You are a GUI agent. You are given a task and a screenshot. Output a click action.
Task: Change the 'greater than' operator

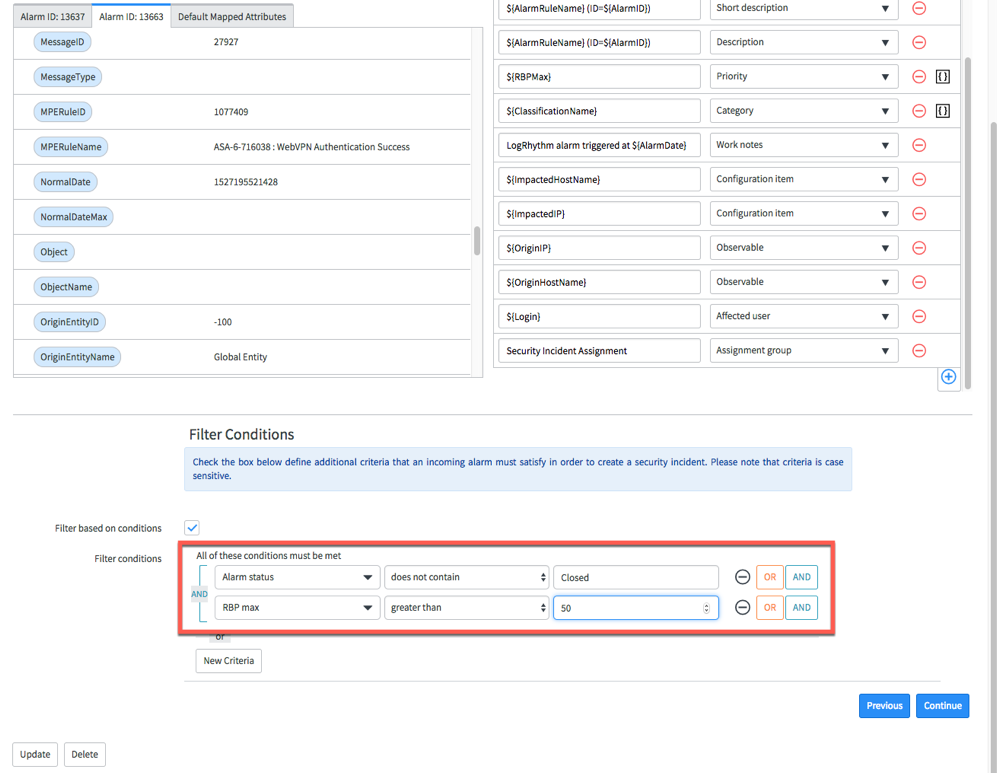(467, 608)
